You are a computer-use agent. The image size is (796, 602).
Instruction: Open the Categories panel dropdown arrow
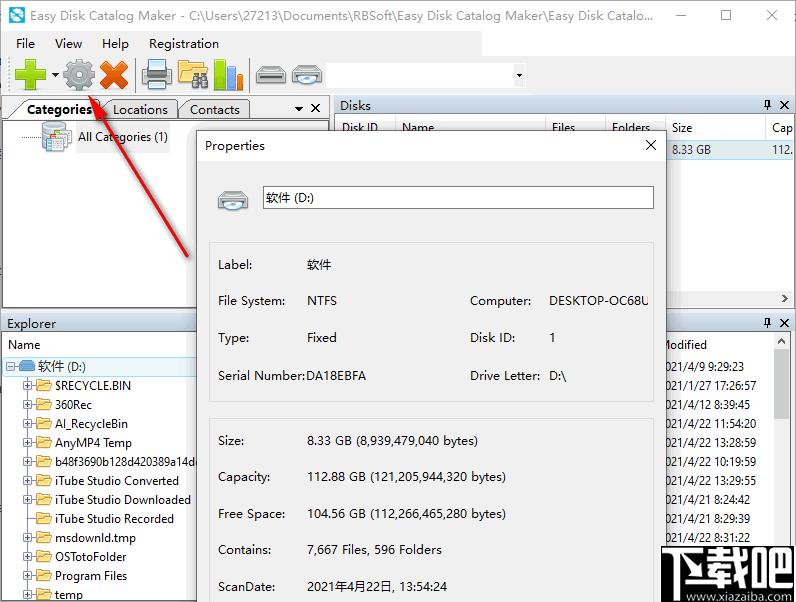point(299,109)
